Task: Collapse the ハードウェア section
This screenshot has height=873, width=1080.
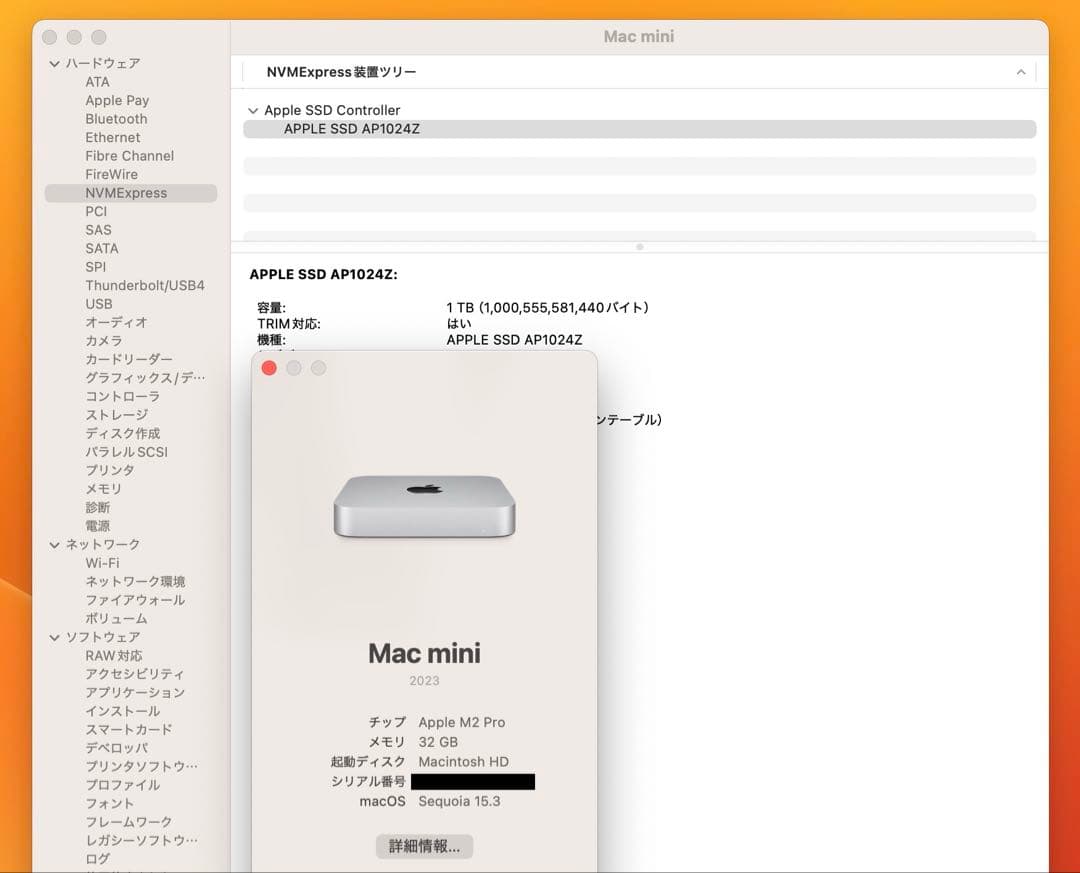Action: pos(53,63)
